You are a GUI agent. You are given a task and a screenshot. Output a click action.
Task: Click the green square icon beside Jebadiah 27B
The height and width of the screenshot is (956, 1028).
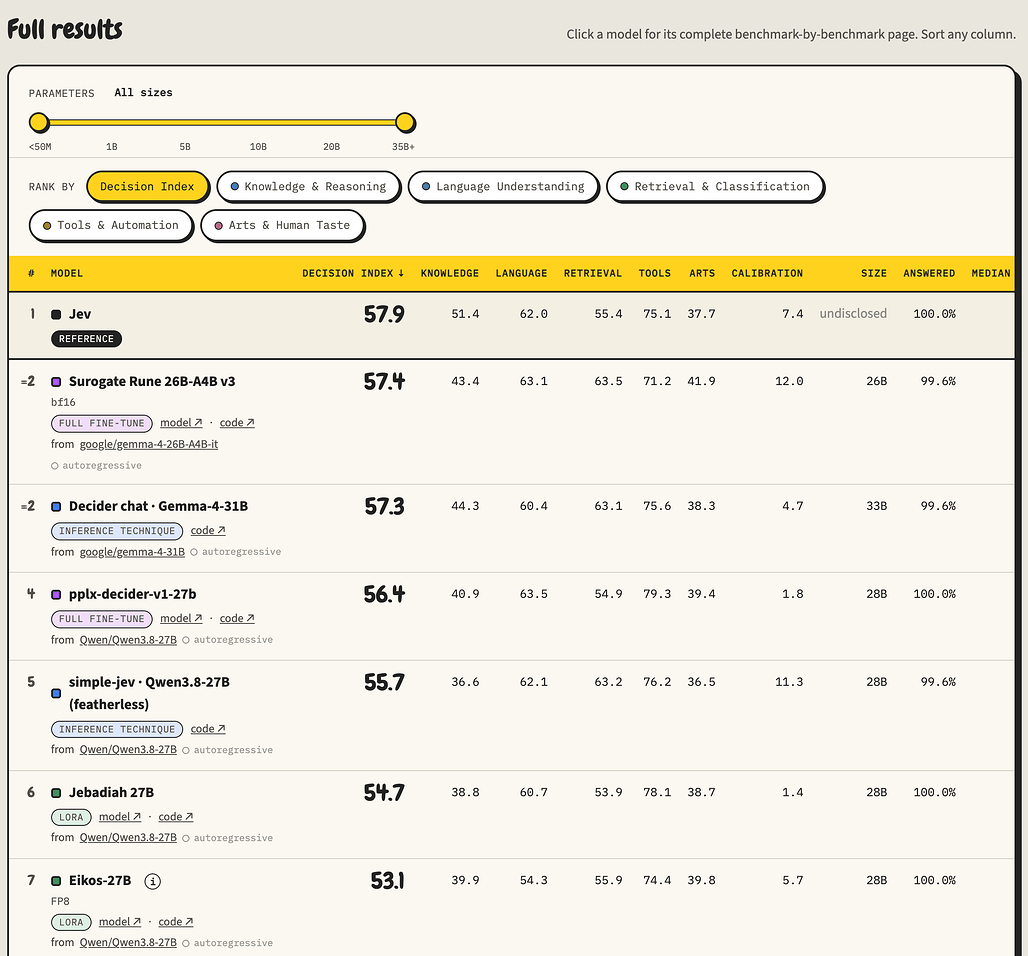[56, 793]
